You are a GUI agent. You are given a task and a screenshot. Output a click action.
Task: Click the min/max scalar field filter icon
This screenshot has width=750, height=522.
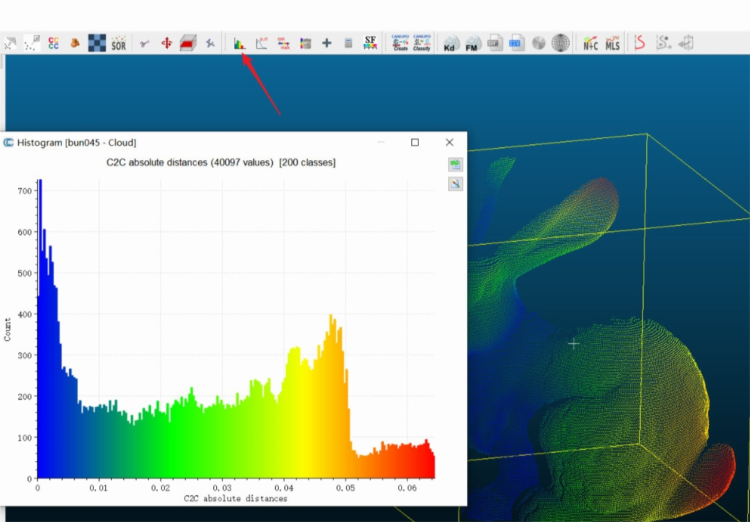tap(284, 44)
